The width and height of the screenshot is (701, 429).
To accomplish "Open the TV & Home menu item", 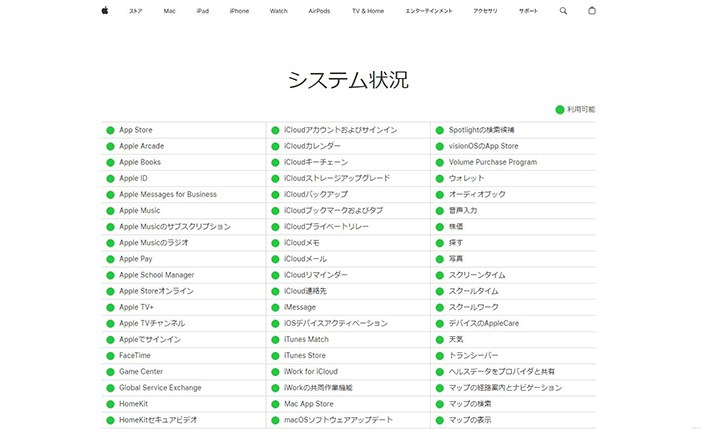I will pyautogui.click(x=368, y=11).
